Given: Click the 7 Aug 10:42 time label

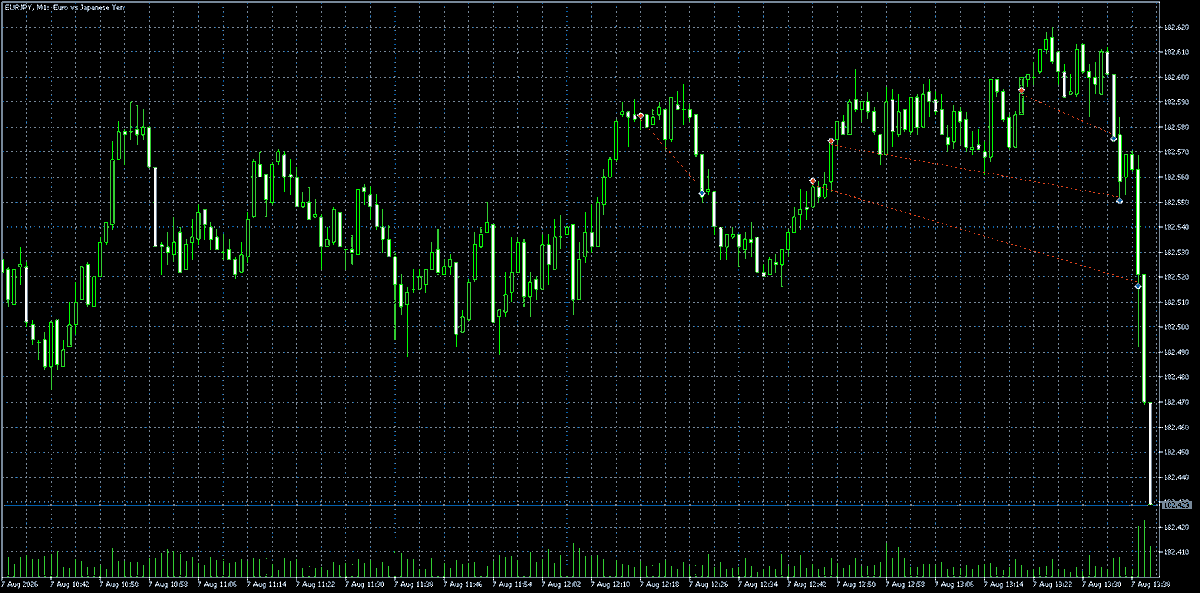Looking at the screenshot, I should pos(68,584).
